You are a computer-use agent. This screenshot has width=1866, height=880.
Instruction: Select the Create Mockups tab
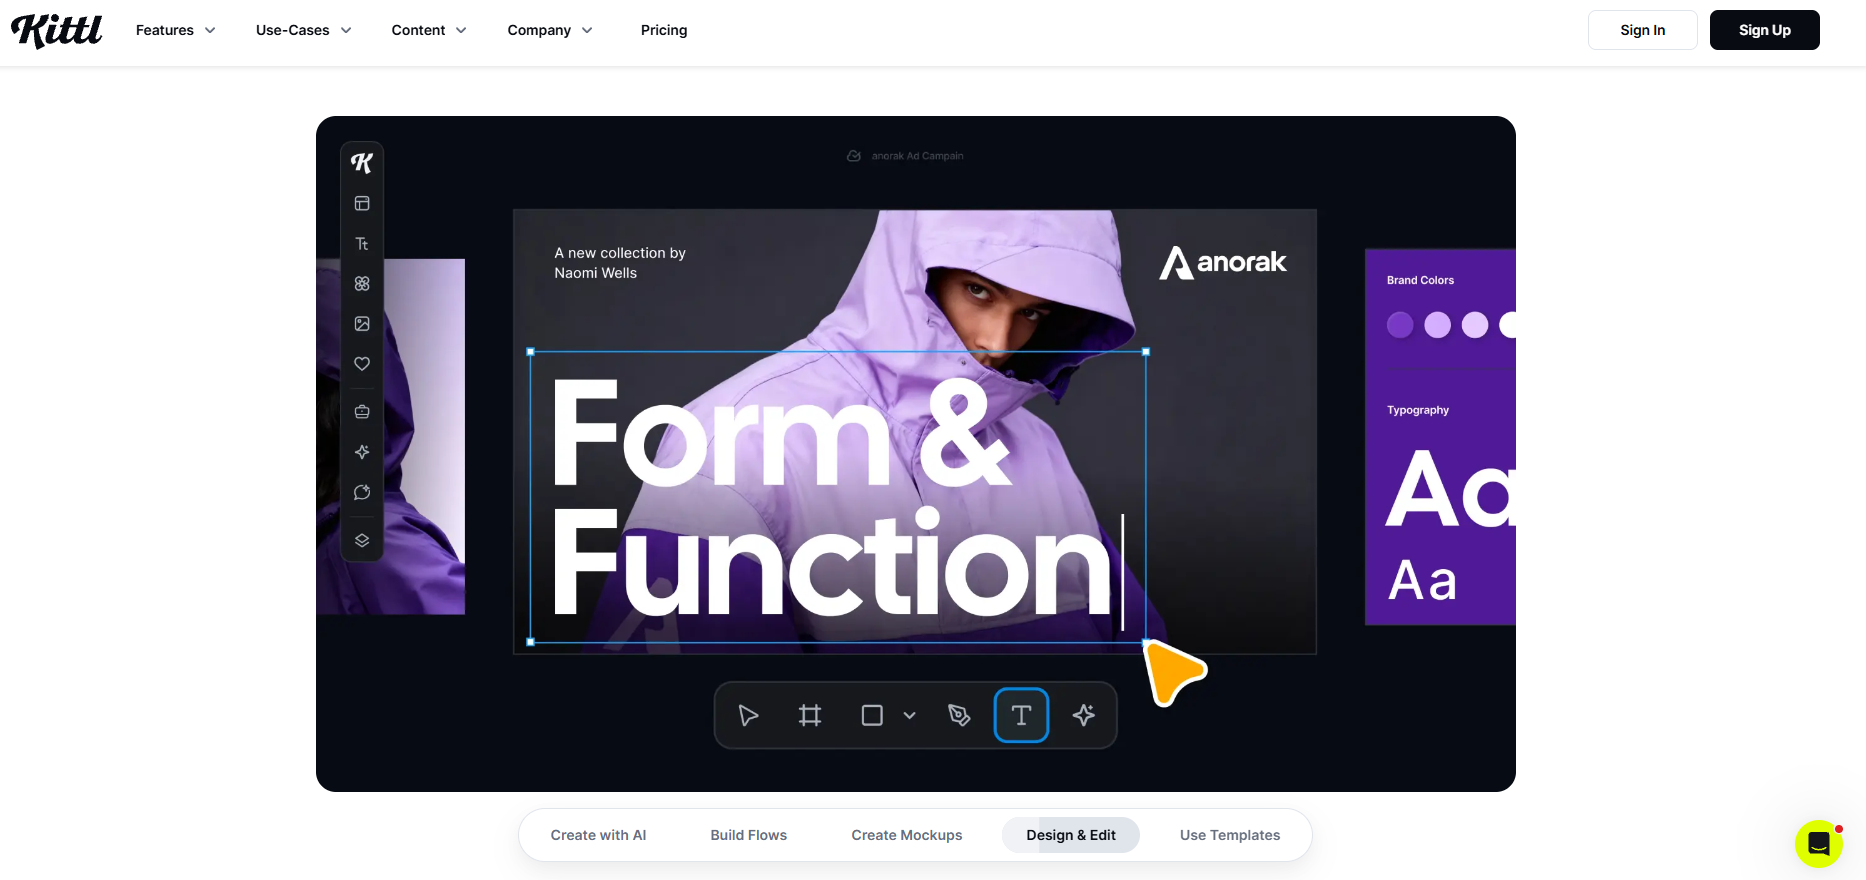click(907, 835)
